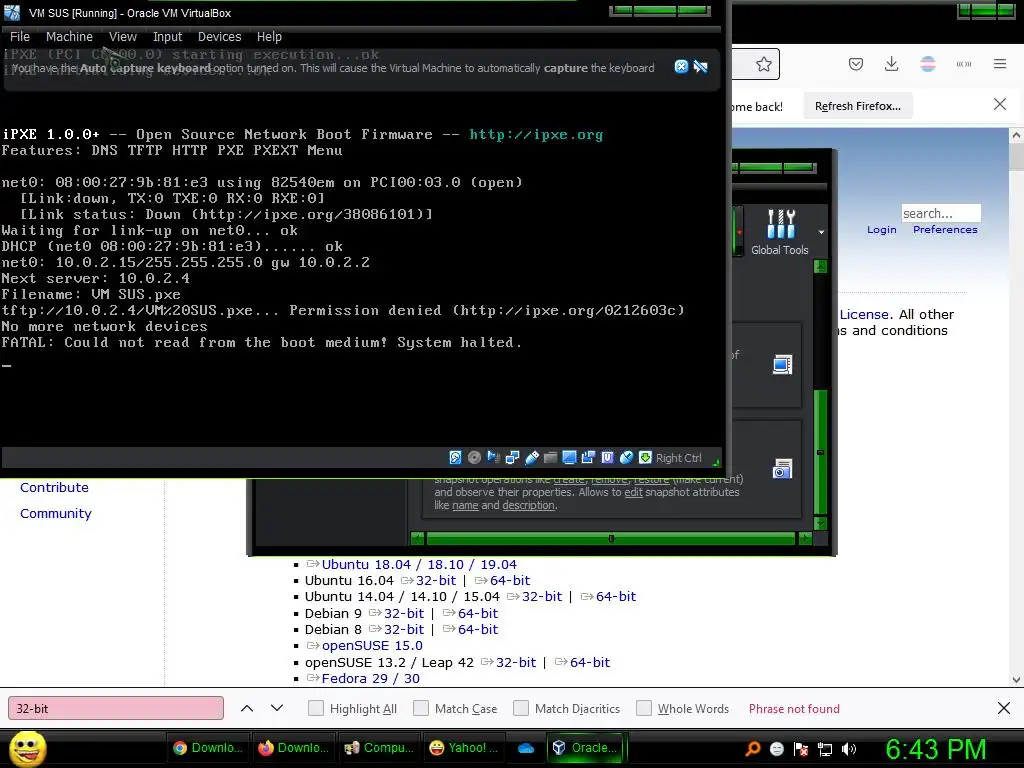This screenshot has width=1024, height=768.
Task: Click the volume speaker tray icon
Action: [x=849, y=748]
